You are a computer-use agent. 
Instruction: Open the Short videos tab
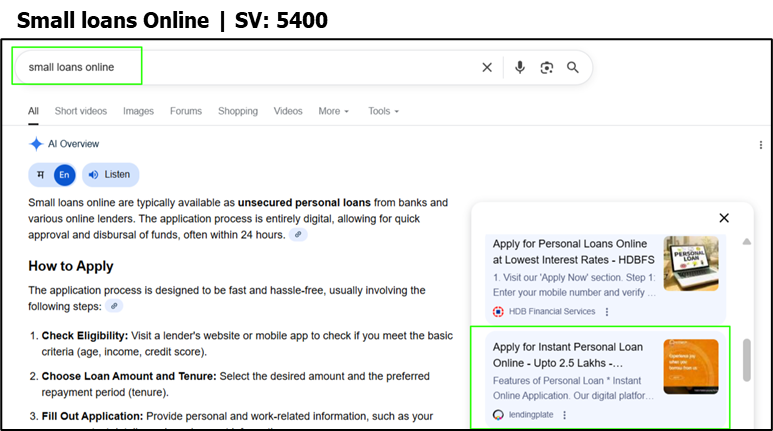[x=81, y=111]
